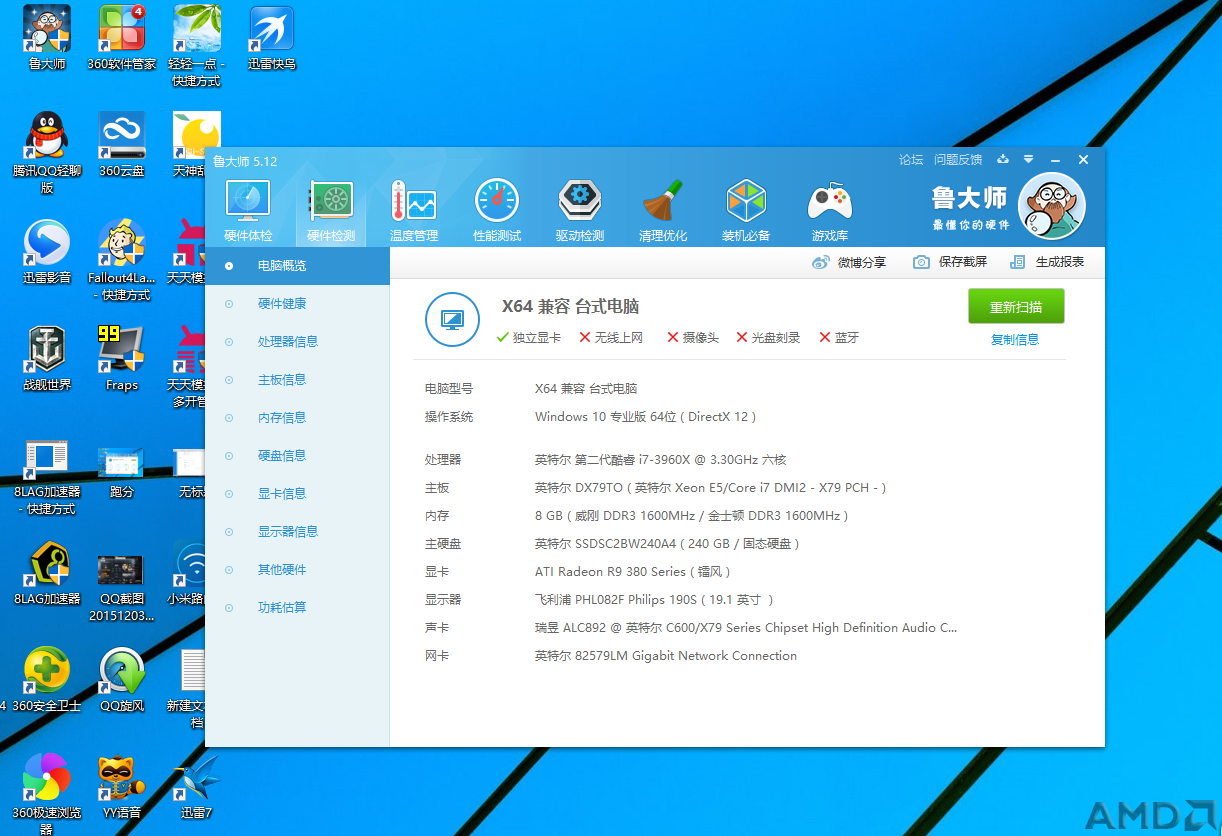Click 生成报表 to generate a report
The height and width of the screenshot is (836, 1222).
tap(1047, 262)
